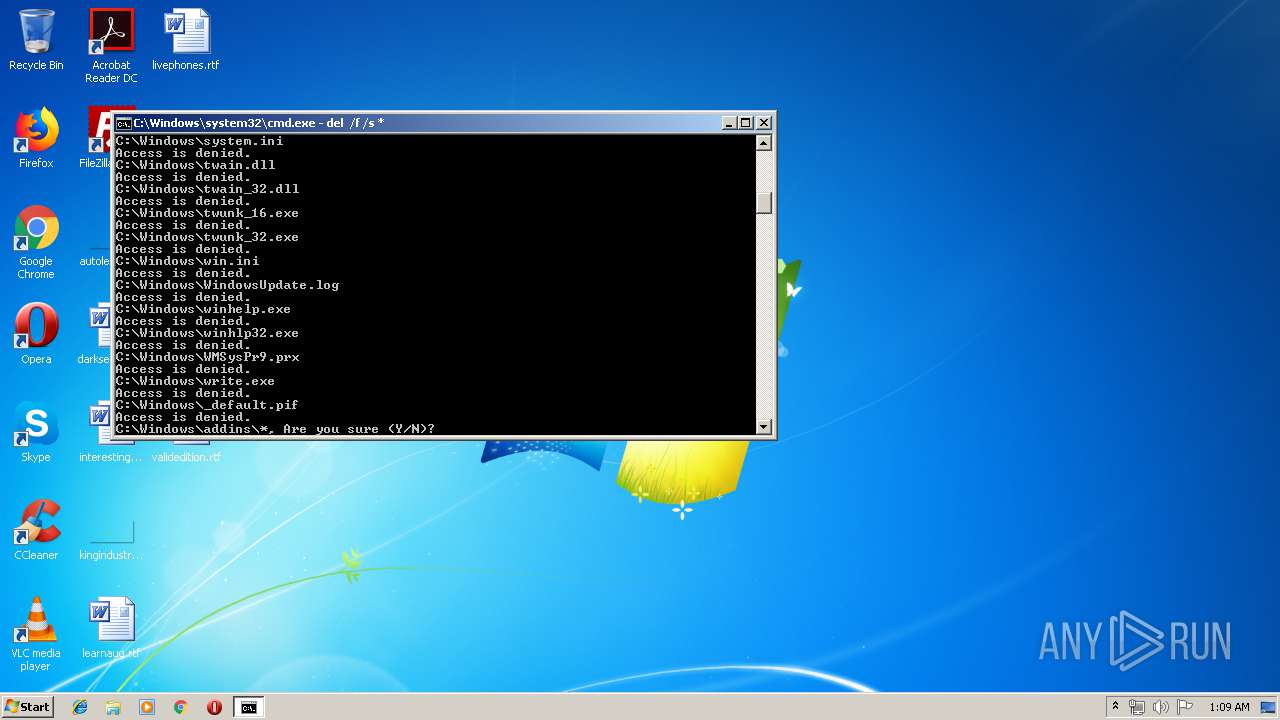
Task: Click the C:\Windows\_default.pif line
Action: point(207,405)
